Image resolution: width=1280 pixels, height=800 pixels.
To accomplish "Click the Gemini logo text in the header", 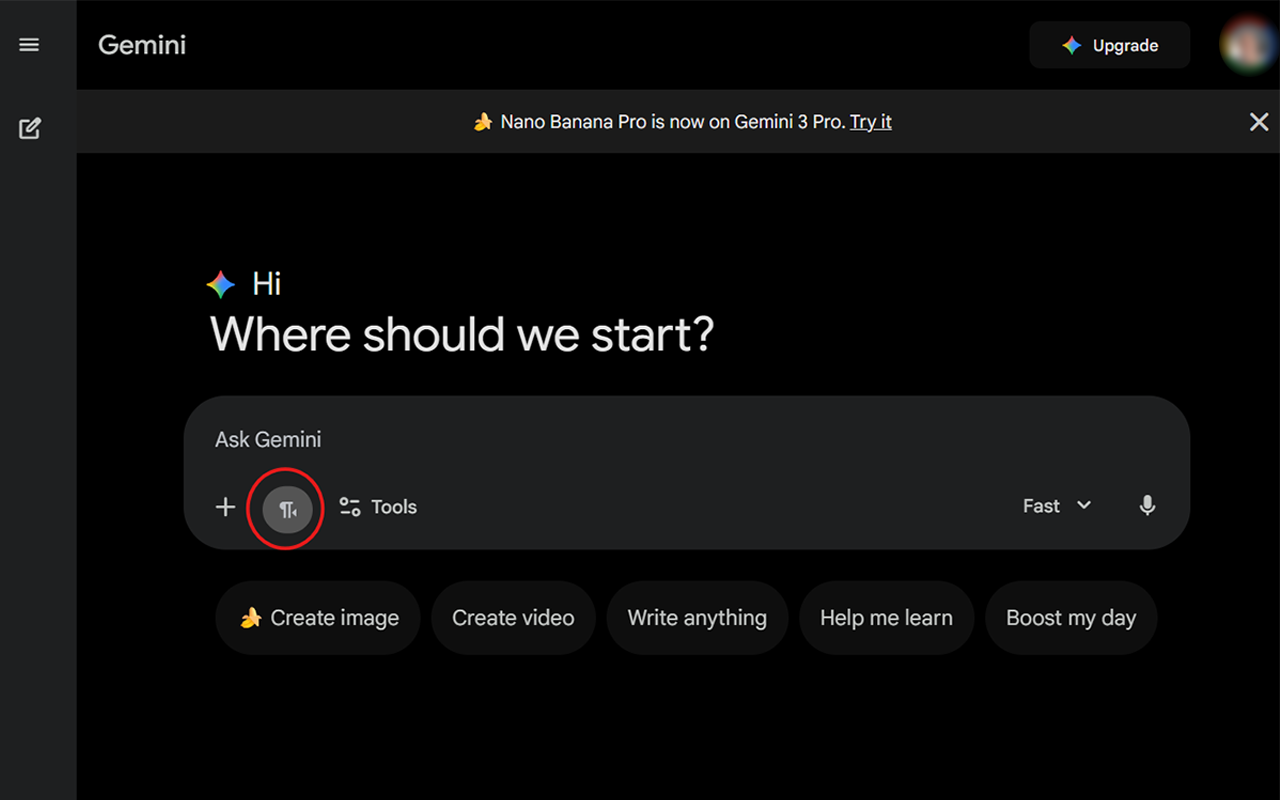I will pos(142,45).
